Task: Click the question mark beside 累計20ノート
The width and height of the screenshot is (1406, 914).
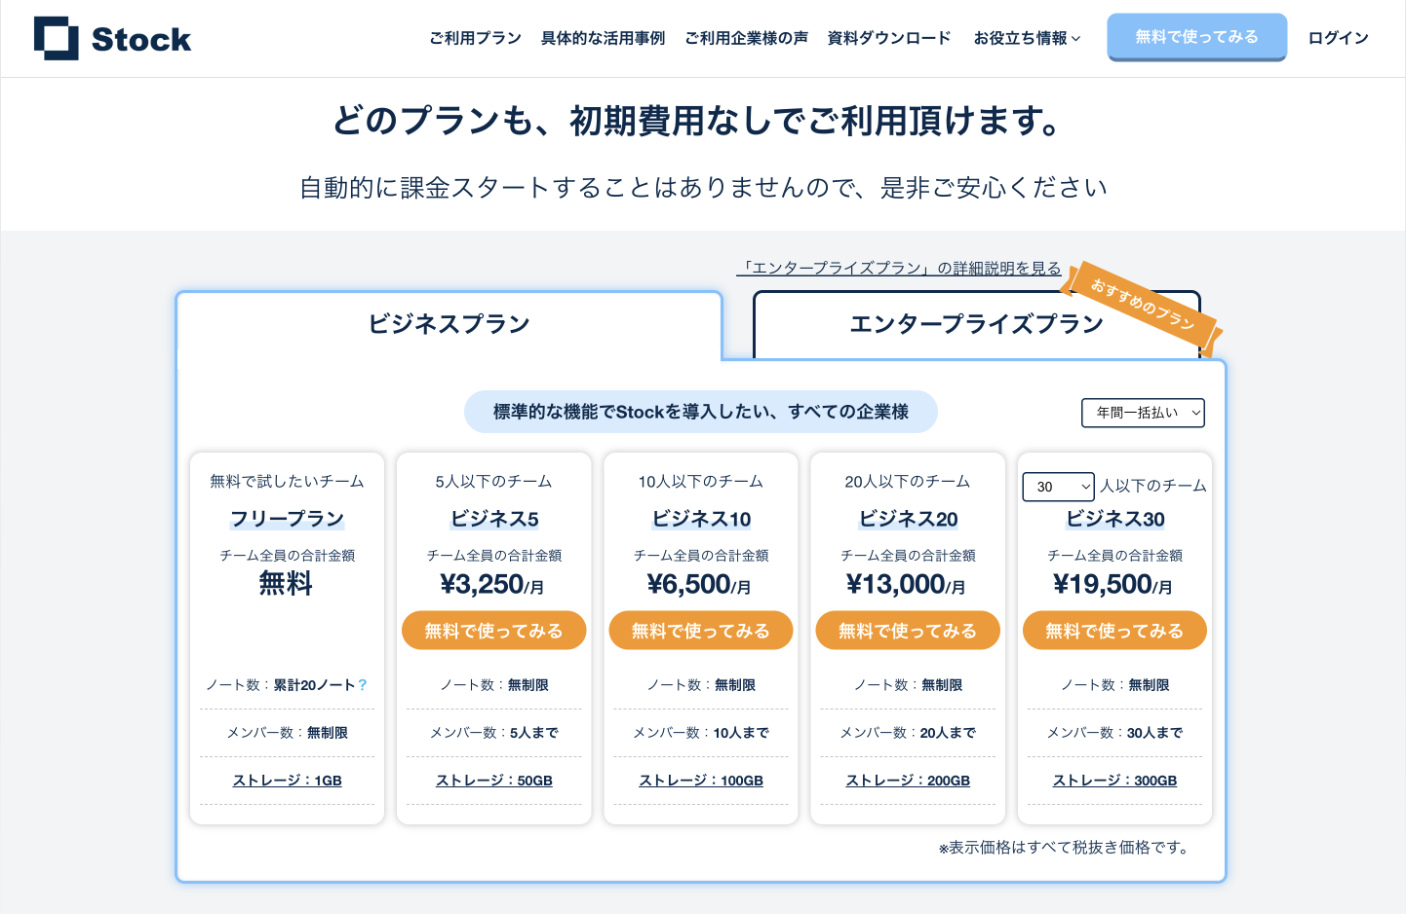Action: (x=362, y=685)
